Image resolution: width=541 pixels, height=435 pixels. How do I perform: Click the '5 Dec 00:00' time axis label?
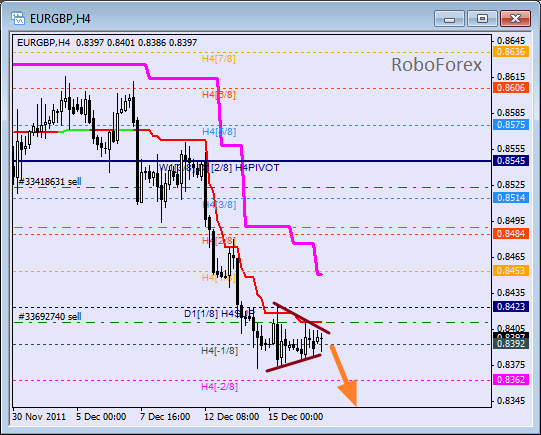(x=101, y=417)
